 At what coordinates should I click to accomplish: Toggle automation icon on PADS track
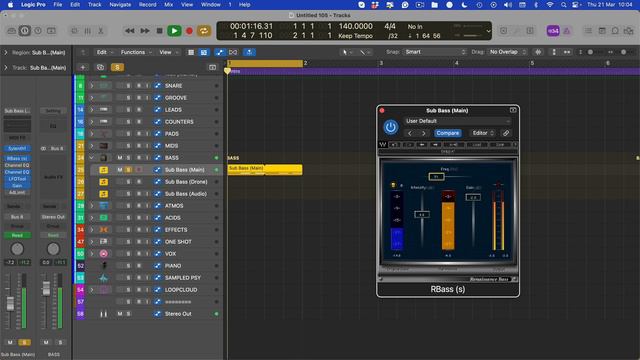click(158, 134)
